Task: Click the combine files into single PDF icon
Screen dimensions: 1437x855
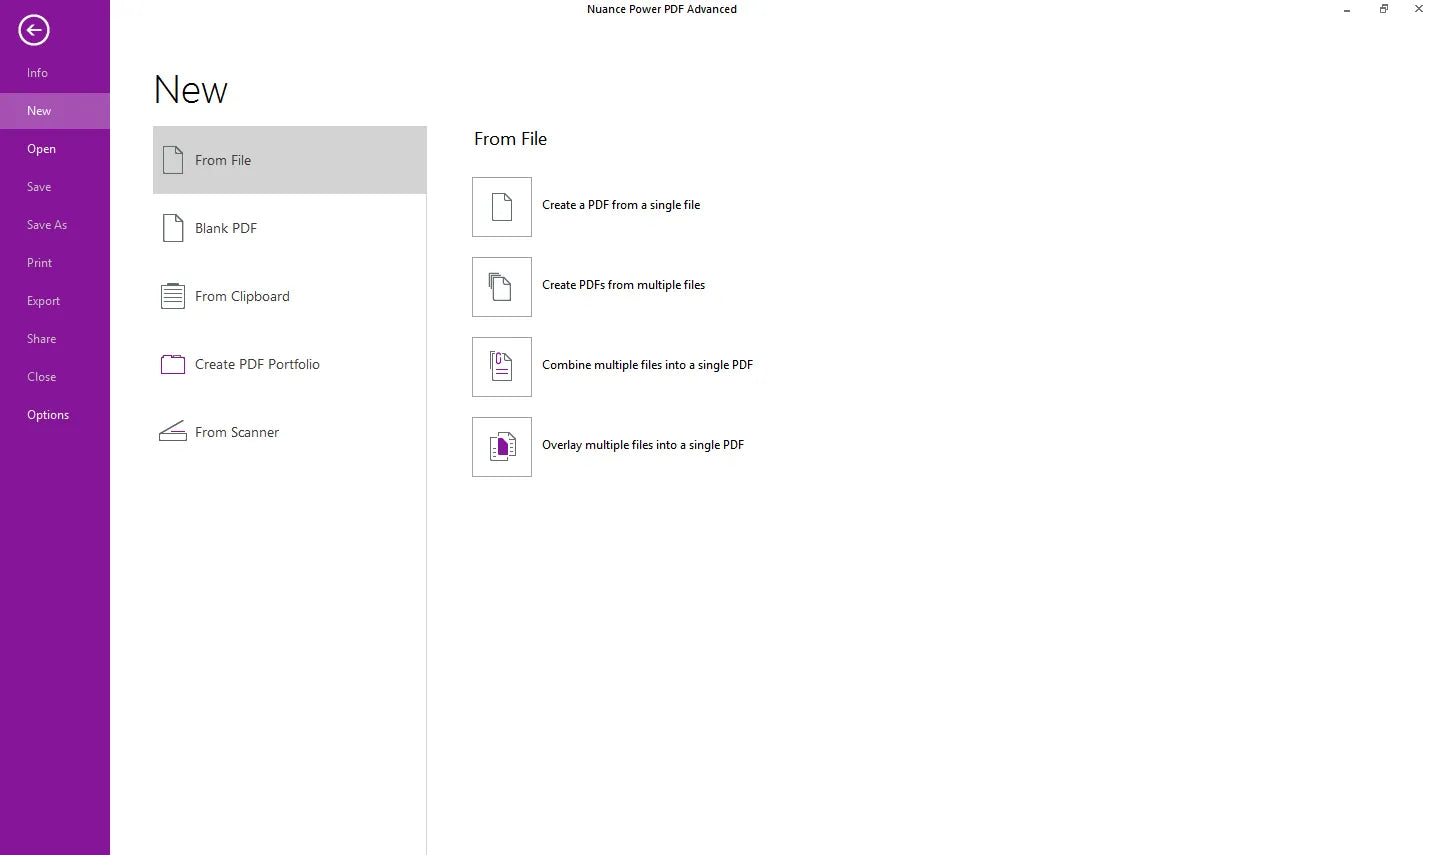Action: [x=501, y=366]
